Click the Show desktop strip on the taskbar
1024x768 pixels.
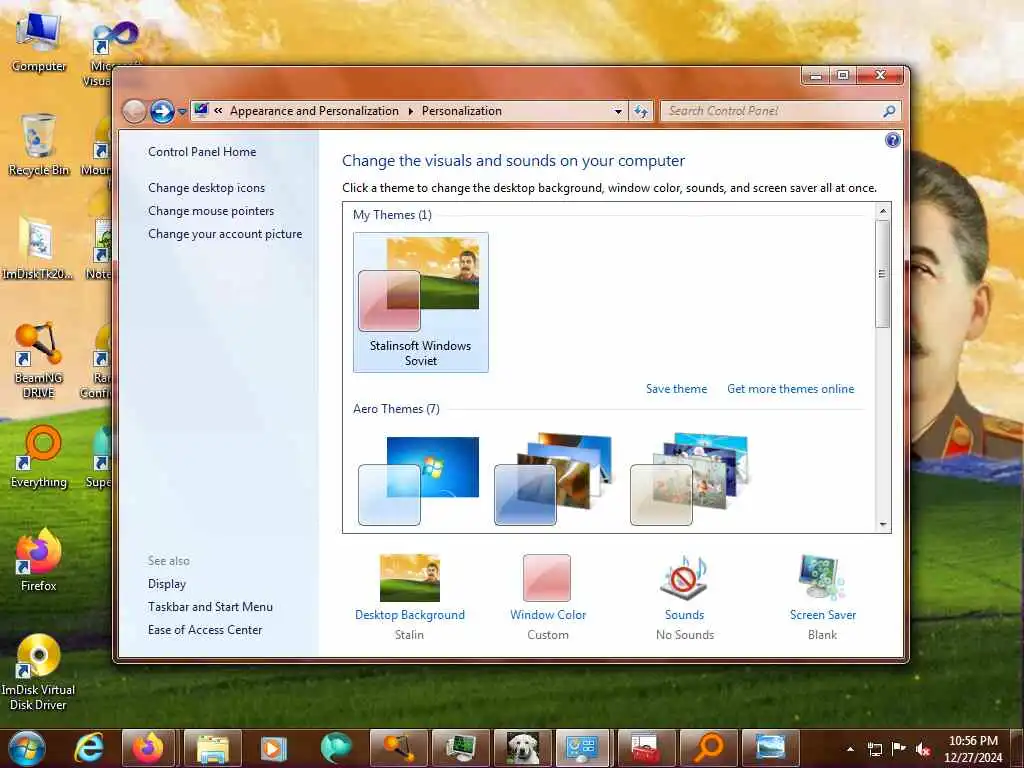(1018, 748)
